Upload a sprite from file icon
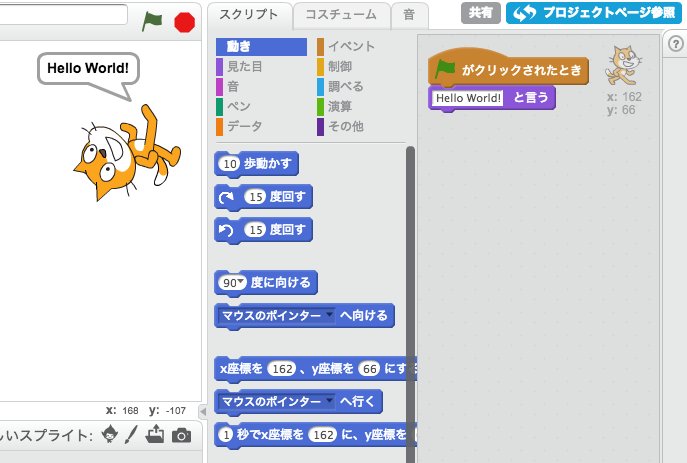The width and height of the screenshot is (687, 463). 155,434
